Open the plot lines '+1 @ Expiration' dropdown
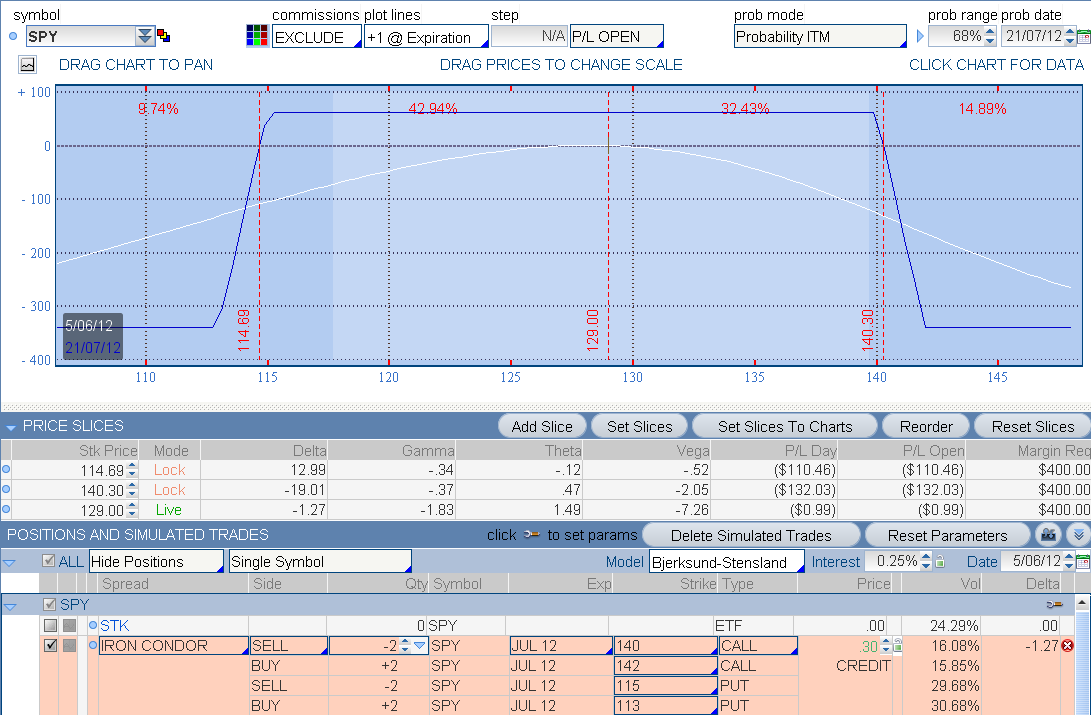This screenshot has height=715, width=1091. [x=426, y=37]
